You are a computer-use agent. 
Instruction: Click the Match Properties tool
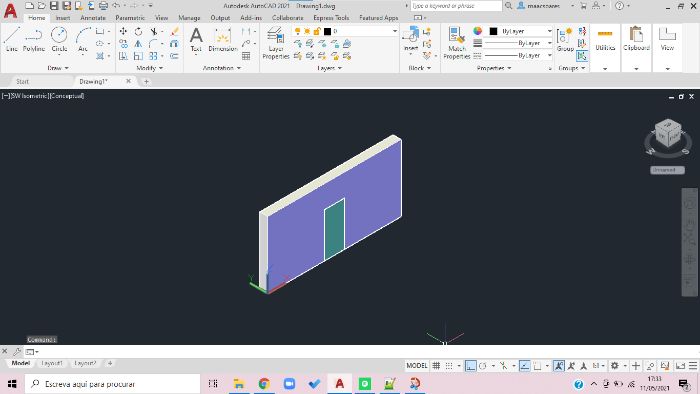tap(457, 43)
